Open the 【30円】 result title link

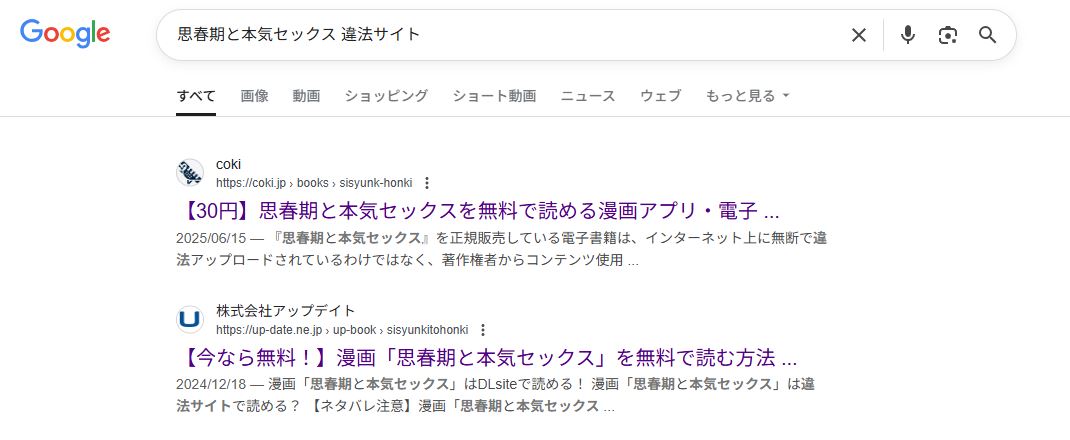pos(478,211)
